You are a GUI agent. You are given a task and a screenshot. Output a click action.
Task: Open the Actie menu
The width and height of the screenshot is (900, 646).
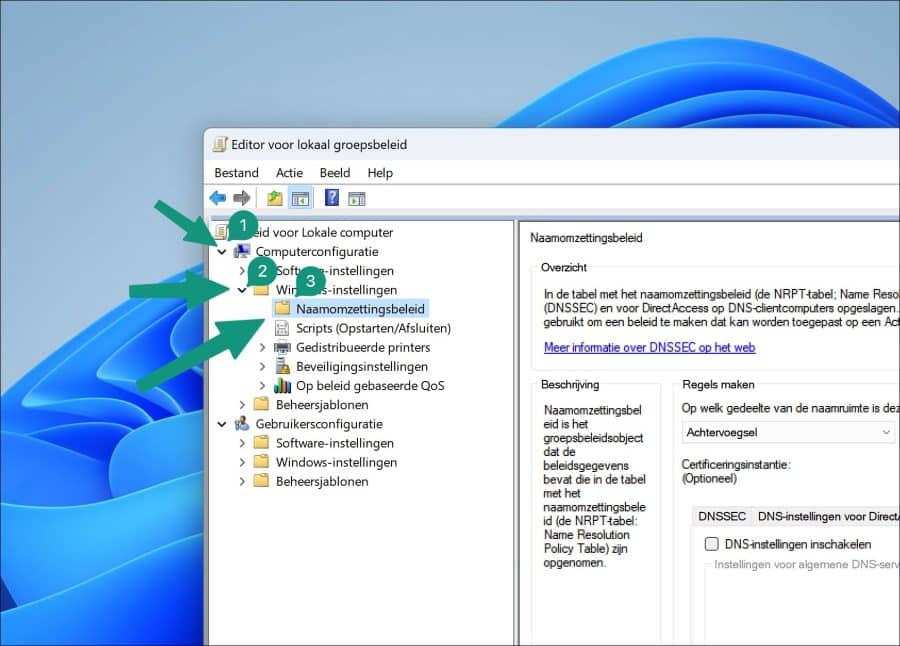(289, 173)
